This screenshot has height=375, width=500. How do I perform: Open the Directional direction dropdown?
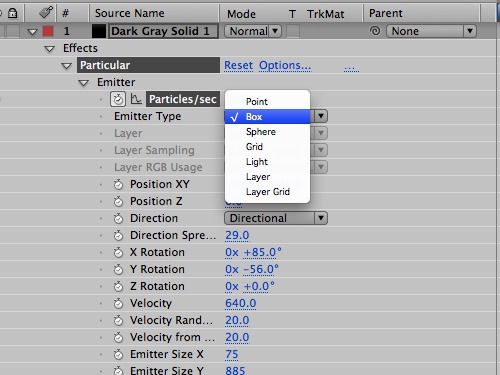tap(276, 218)
